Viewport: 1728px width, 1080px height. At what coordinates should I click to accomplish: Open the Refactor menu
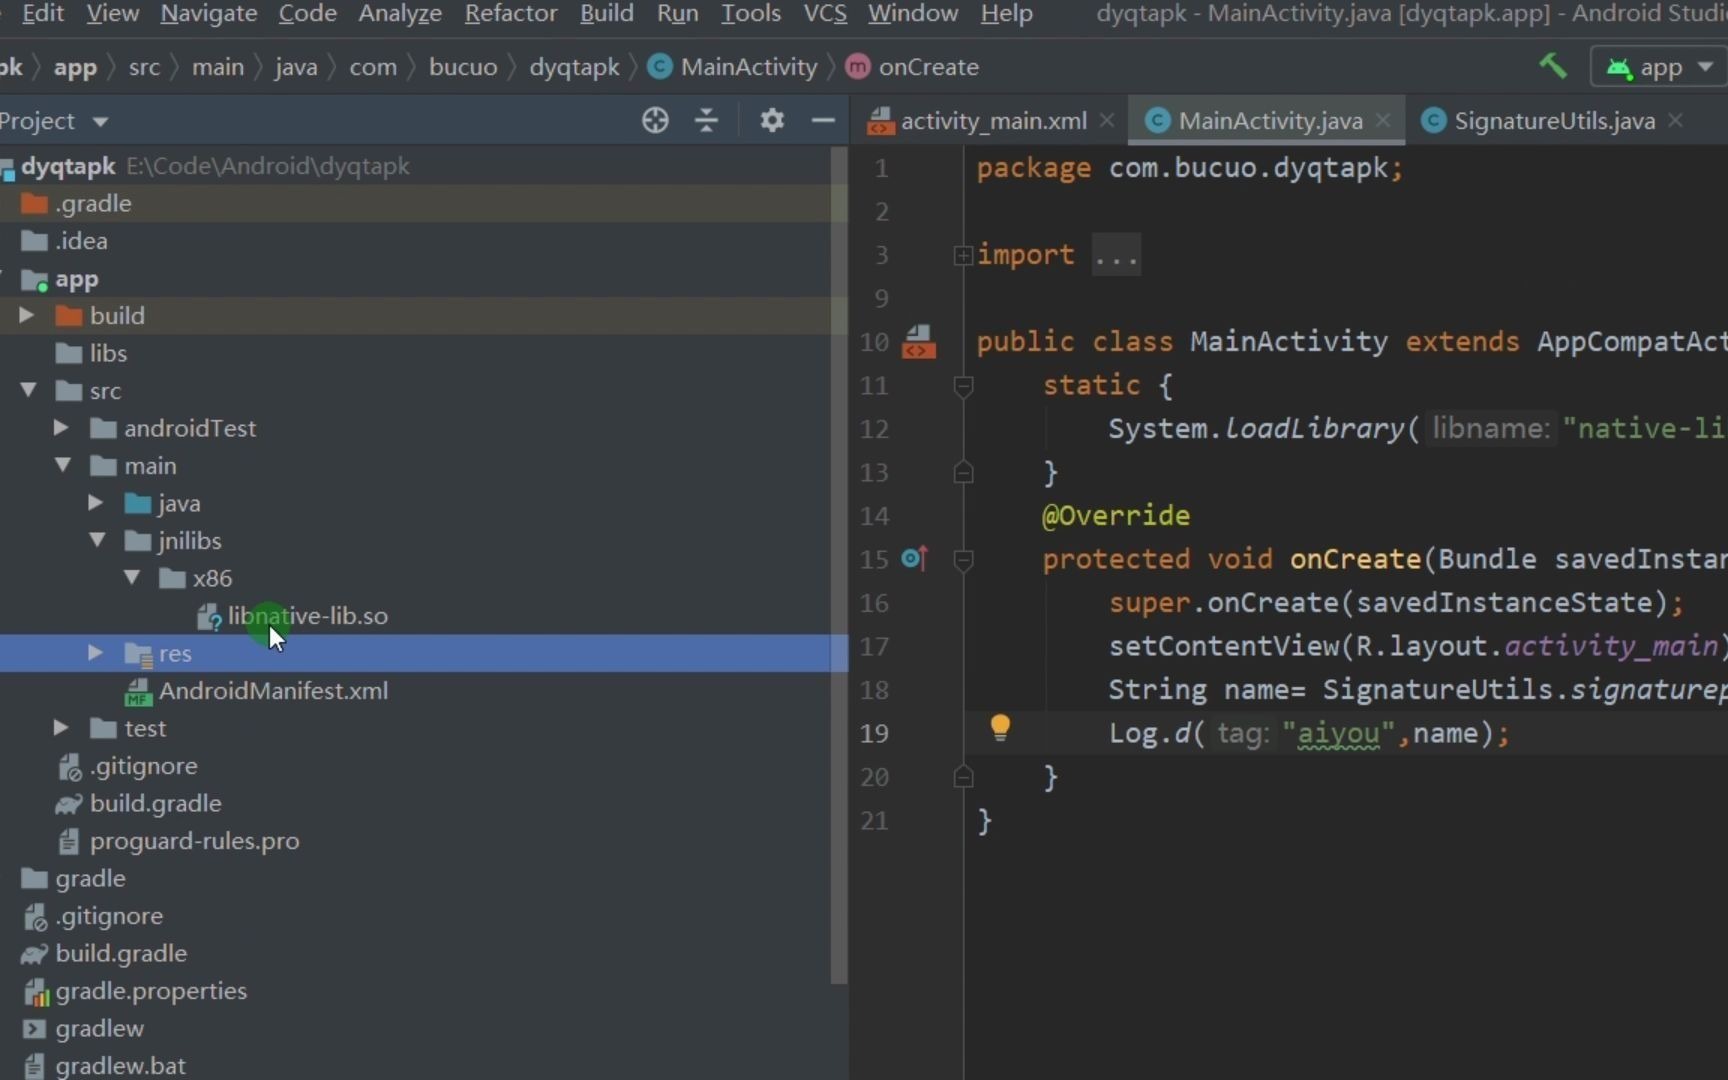[x=511, y=13]
